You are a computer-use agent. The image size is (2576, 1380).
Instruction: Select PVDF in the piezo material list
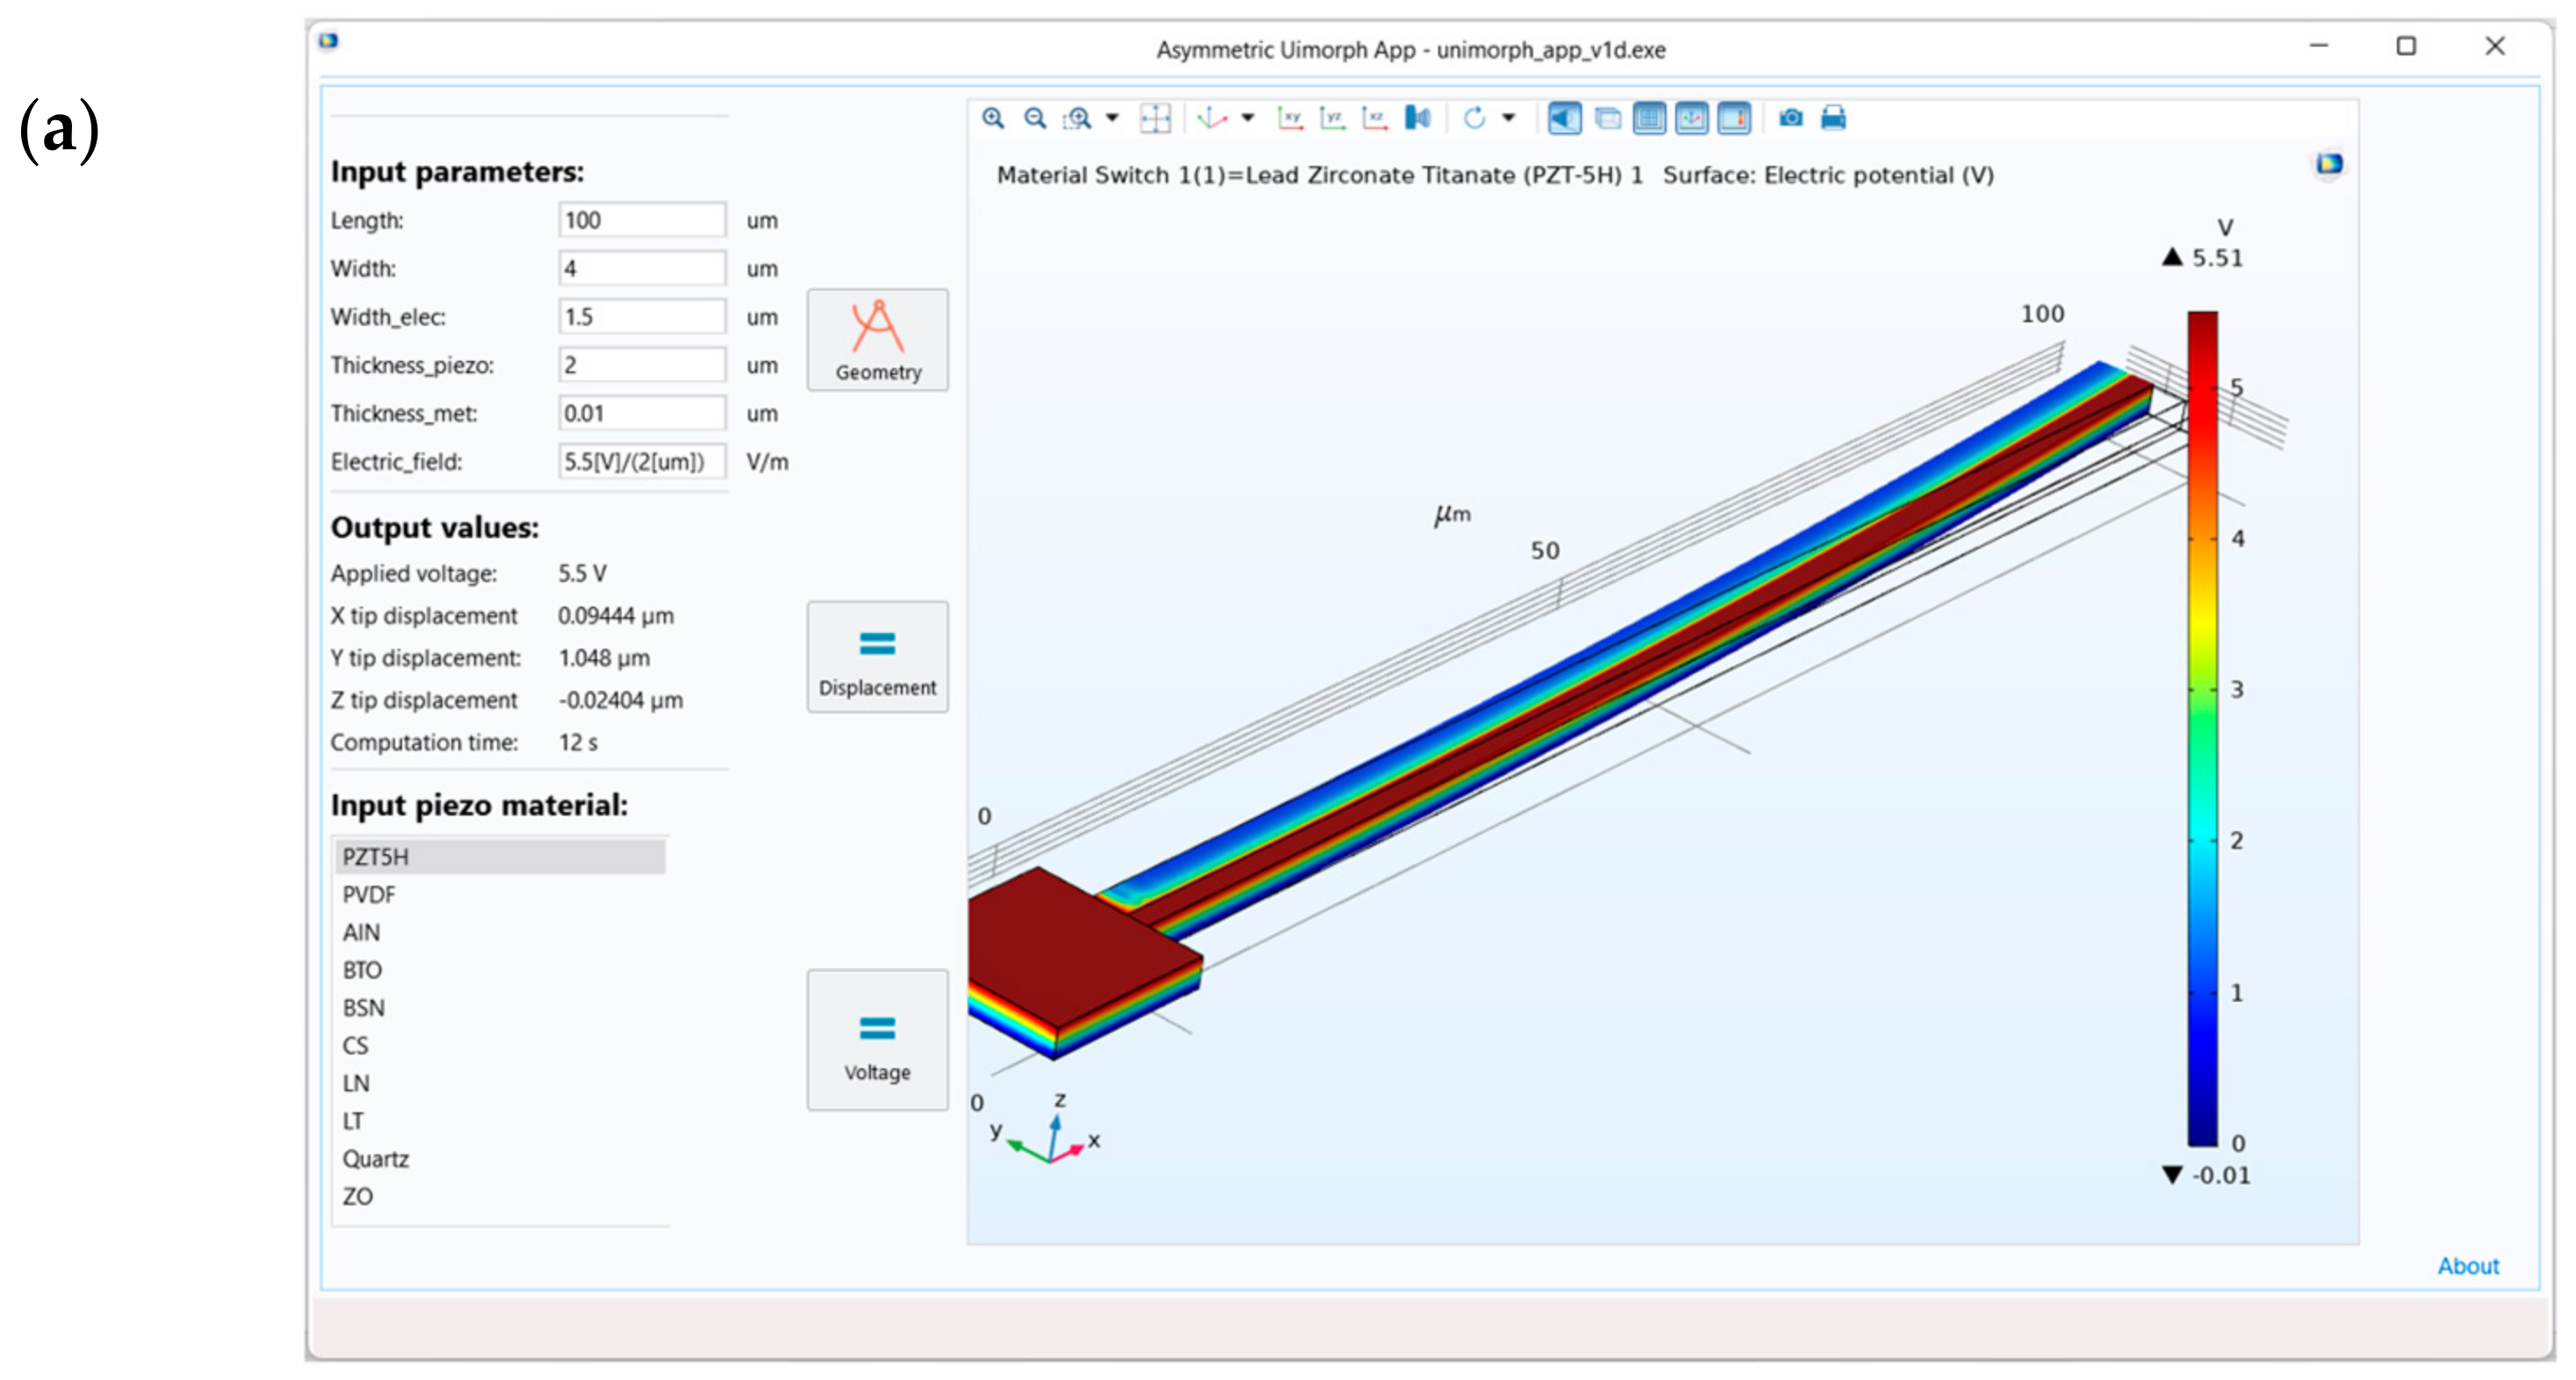(x=369, y=894)
